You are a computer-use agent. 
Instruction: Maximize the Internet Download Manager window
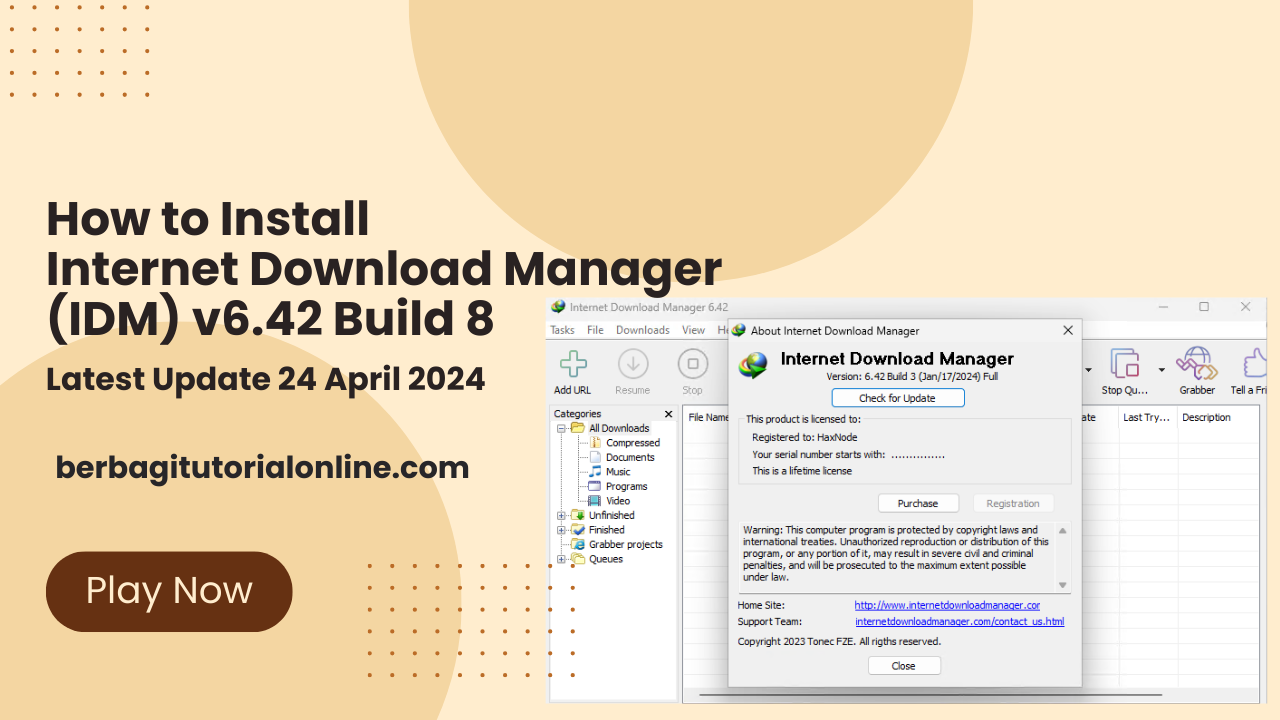tap(1204, 307)
